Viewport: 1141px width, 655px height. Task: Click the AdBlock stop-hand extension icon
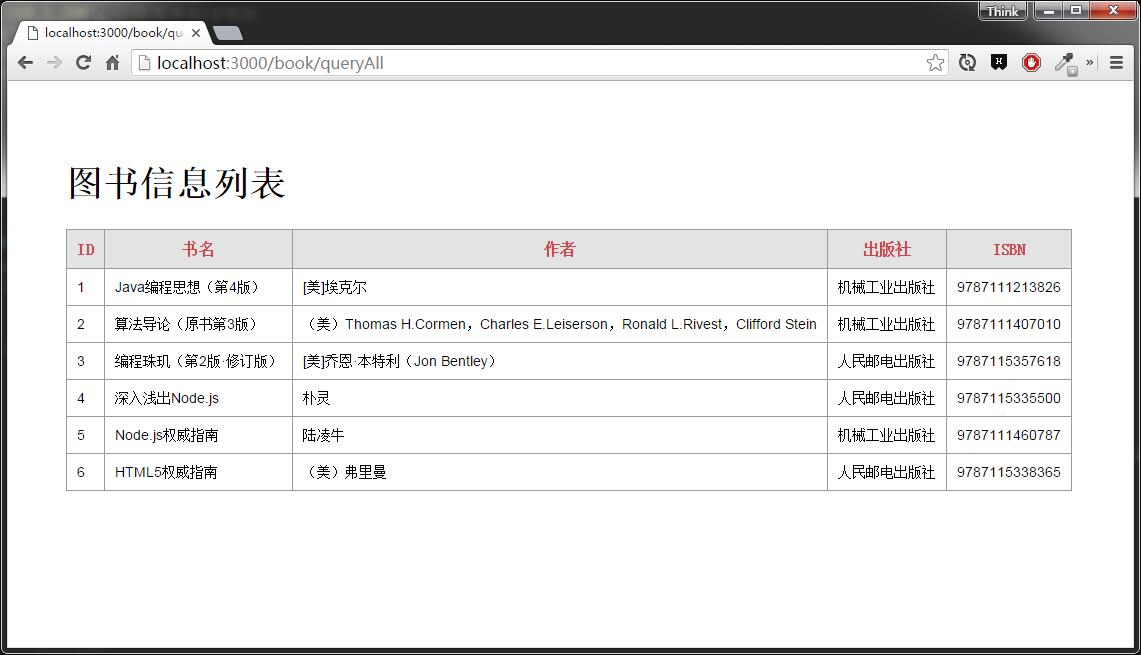pyautogui.click(x=1030, y=62)
